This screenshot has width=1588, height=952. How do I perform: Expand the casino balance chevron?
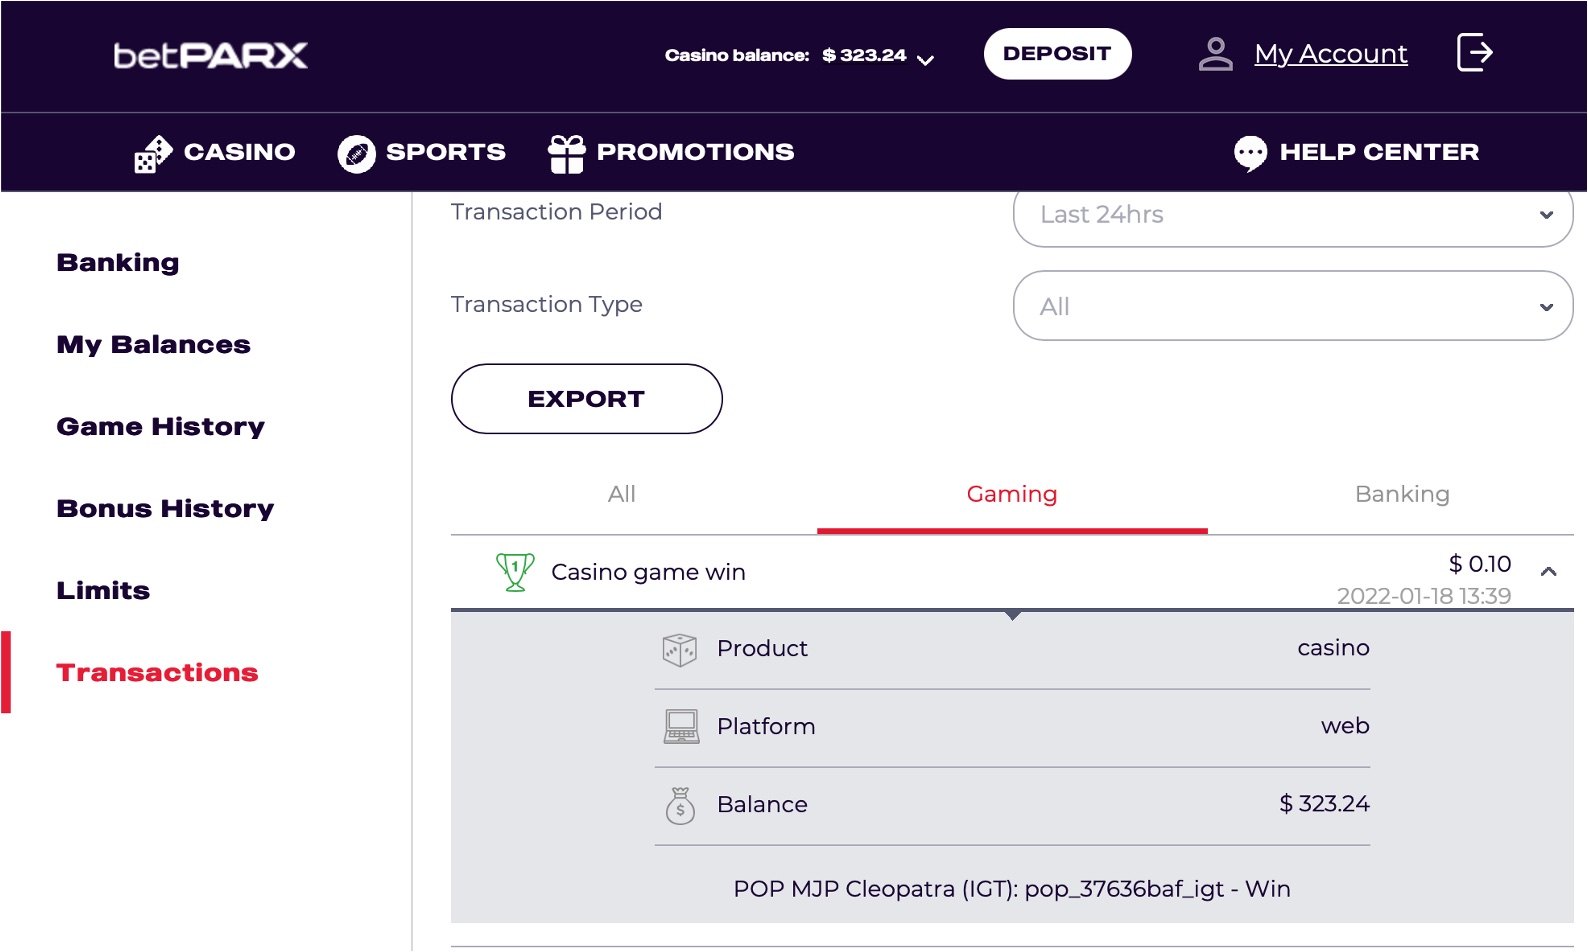[x=926, y=60]
